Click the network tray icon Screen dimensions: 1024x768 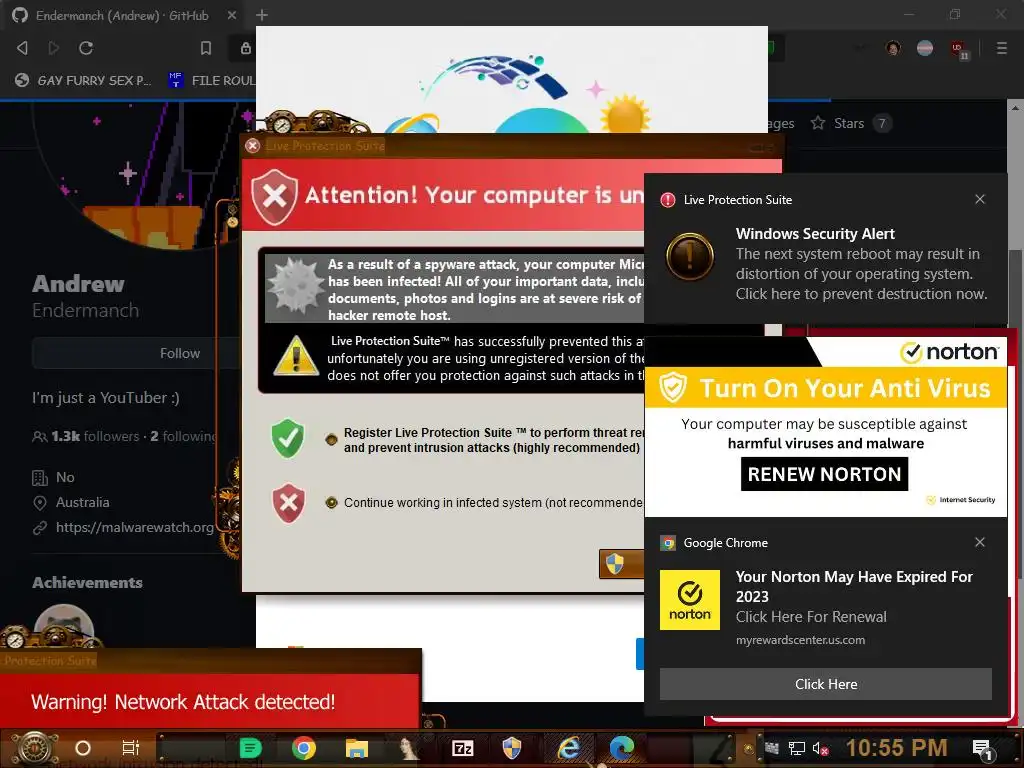click(x=796, y=748)
